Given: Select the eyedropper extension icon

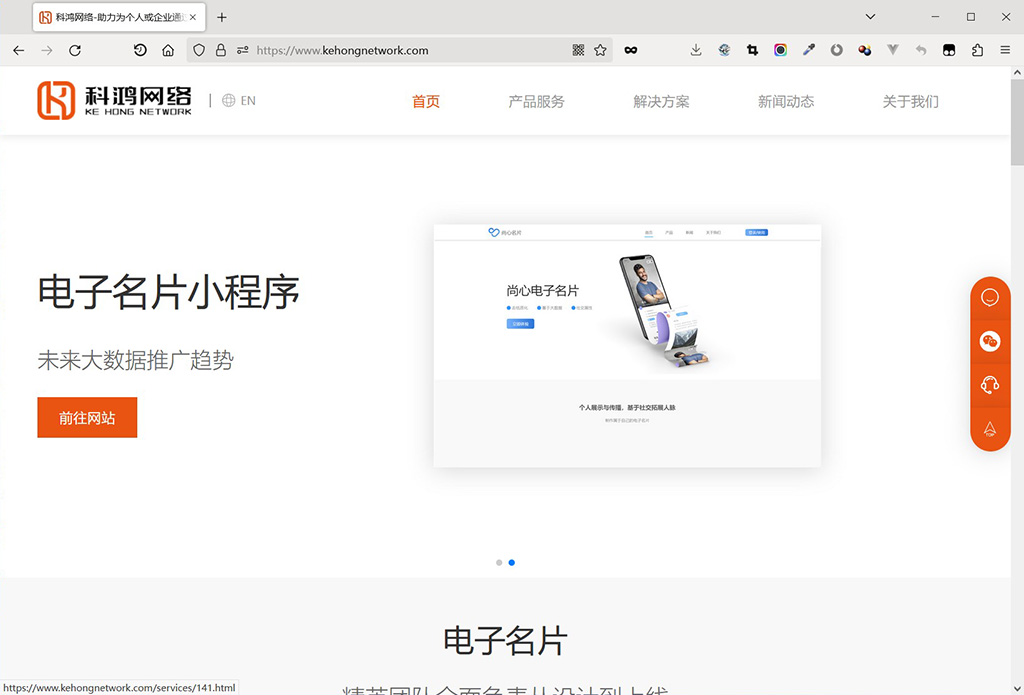Looking at the screenshot, I should [x=808, y=49].
